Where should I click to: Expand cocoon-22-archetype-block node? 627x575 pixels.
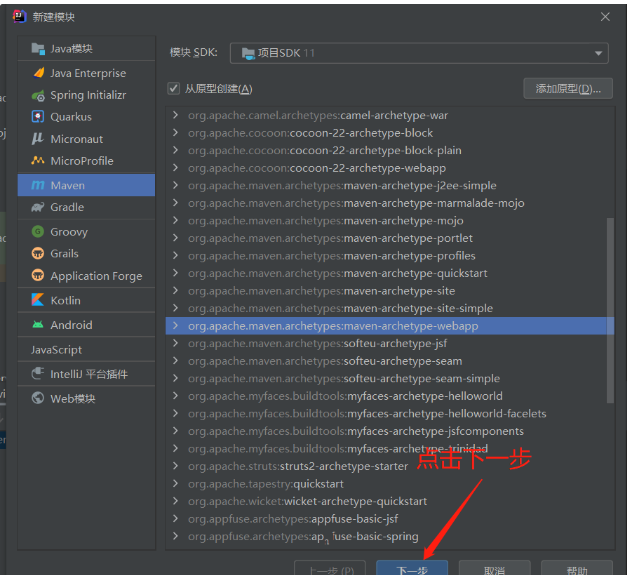click(175, 133)
